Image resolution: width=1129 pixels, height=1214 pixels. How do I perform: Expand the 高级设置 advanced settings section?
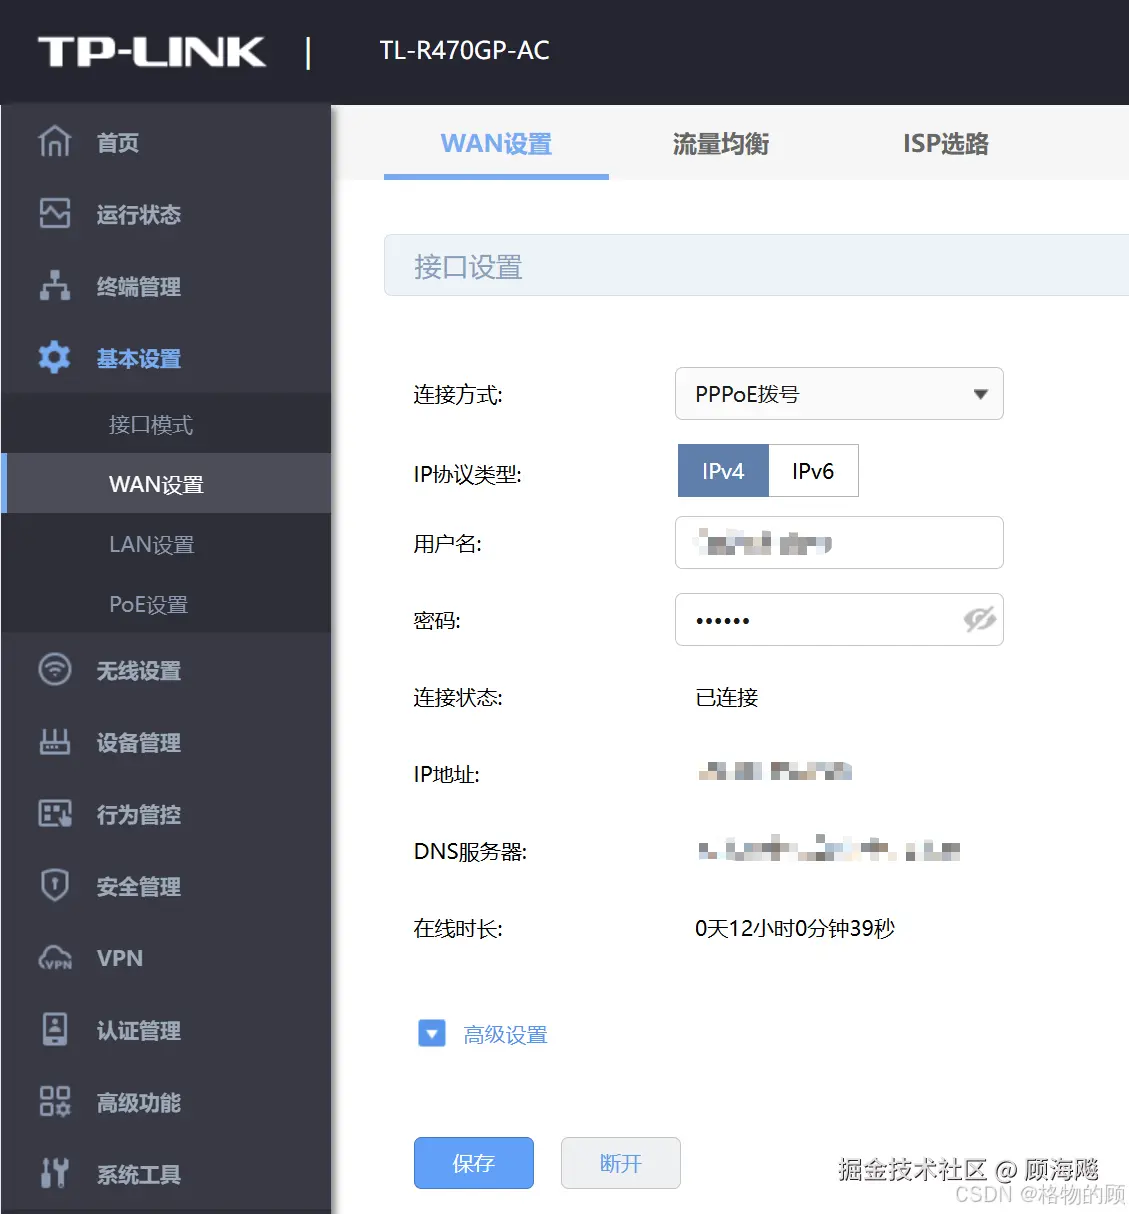[431, 1033]
